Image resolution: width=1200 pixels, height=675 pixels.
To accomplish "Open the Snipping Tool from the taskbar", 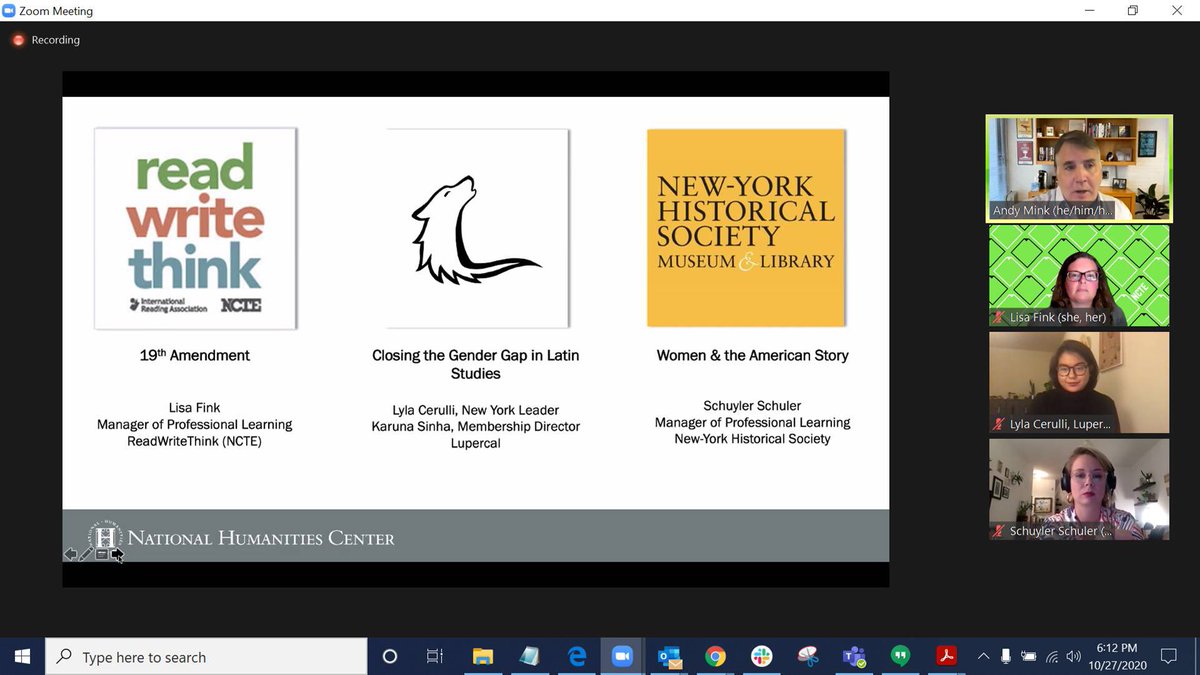I will (808, 657).
